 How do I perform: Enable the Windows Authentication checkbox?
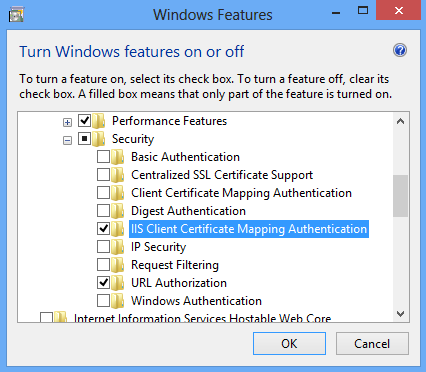coord(103,300)
